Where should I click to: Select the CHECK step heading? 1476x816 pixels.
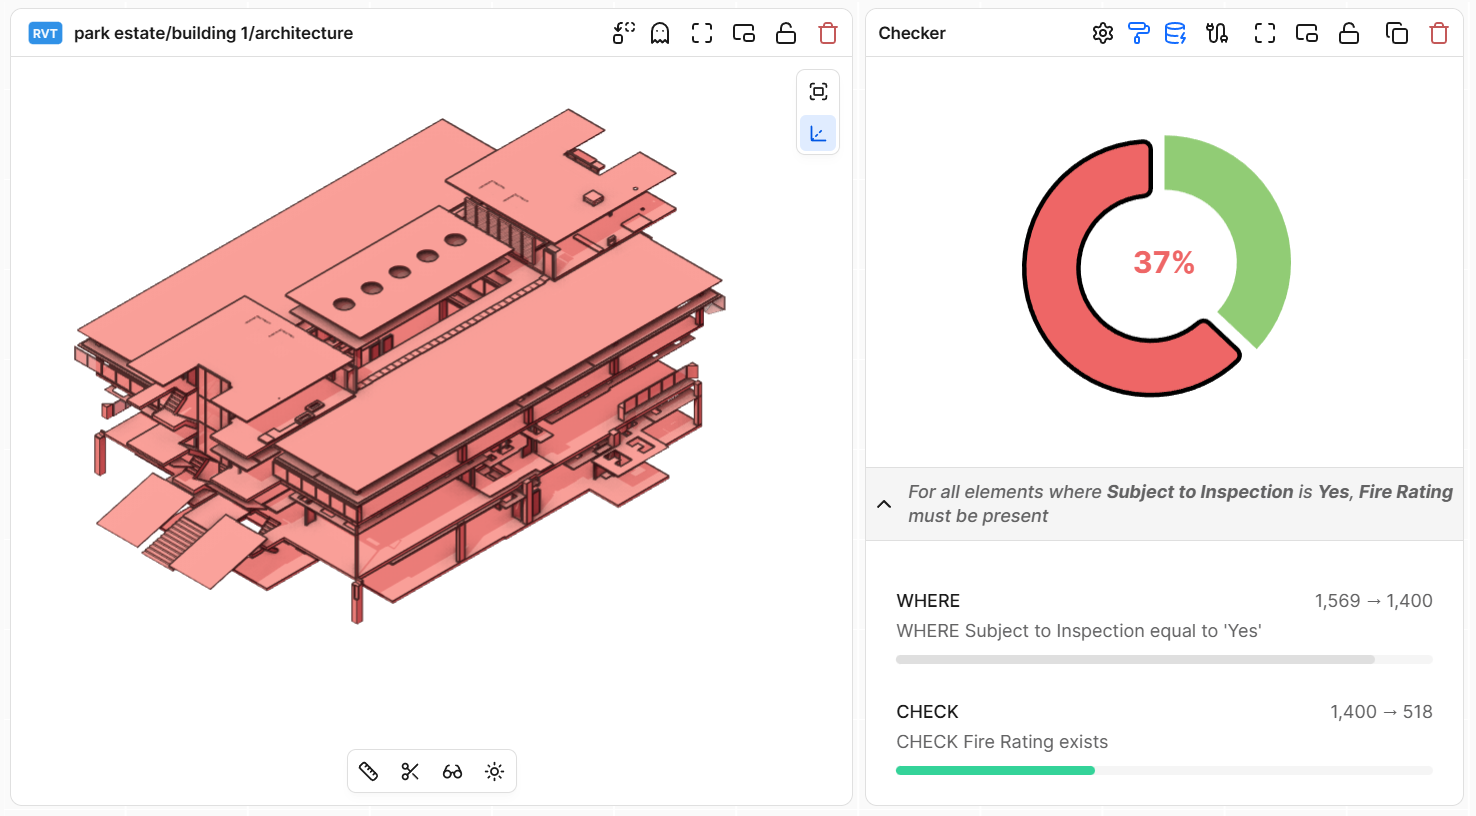point(927,712)
